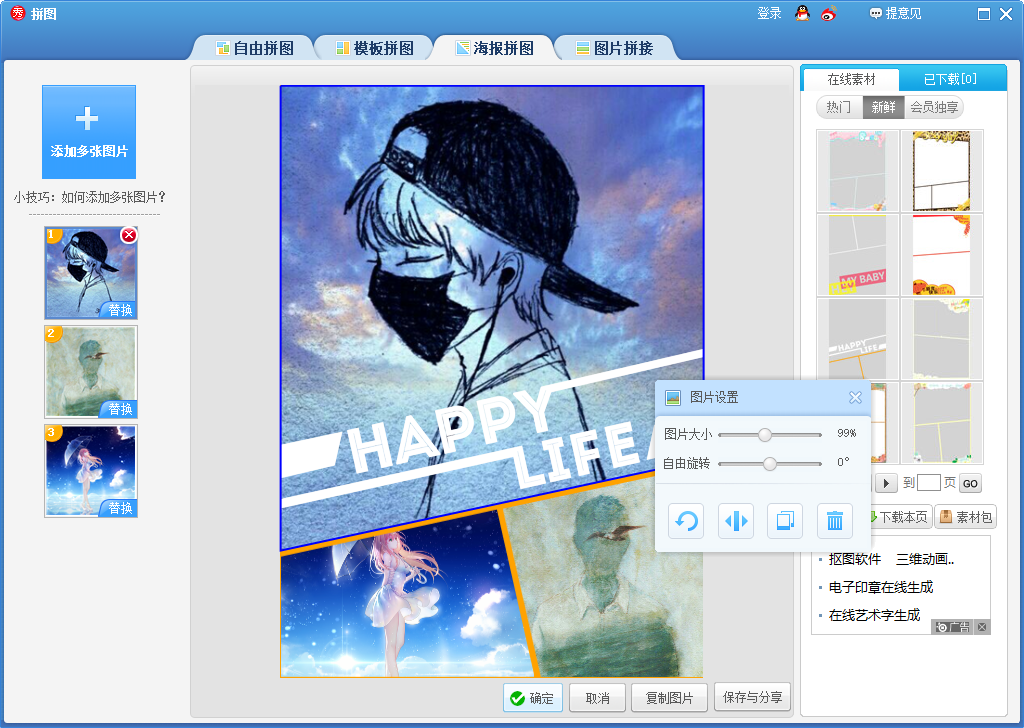This screenshot has width=1024, height=728.
Task: Click the 图片大小 slider handle
Action: (765, 434)
